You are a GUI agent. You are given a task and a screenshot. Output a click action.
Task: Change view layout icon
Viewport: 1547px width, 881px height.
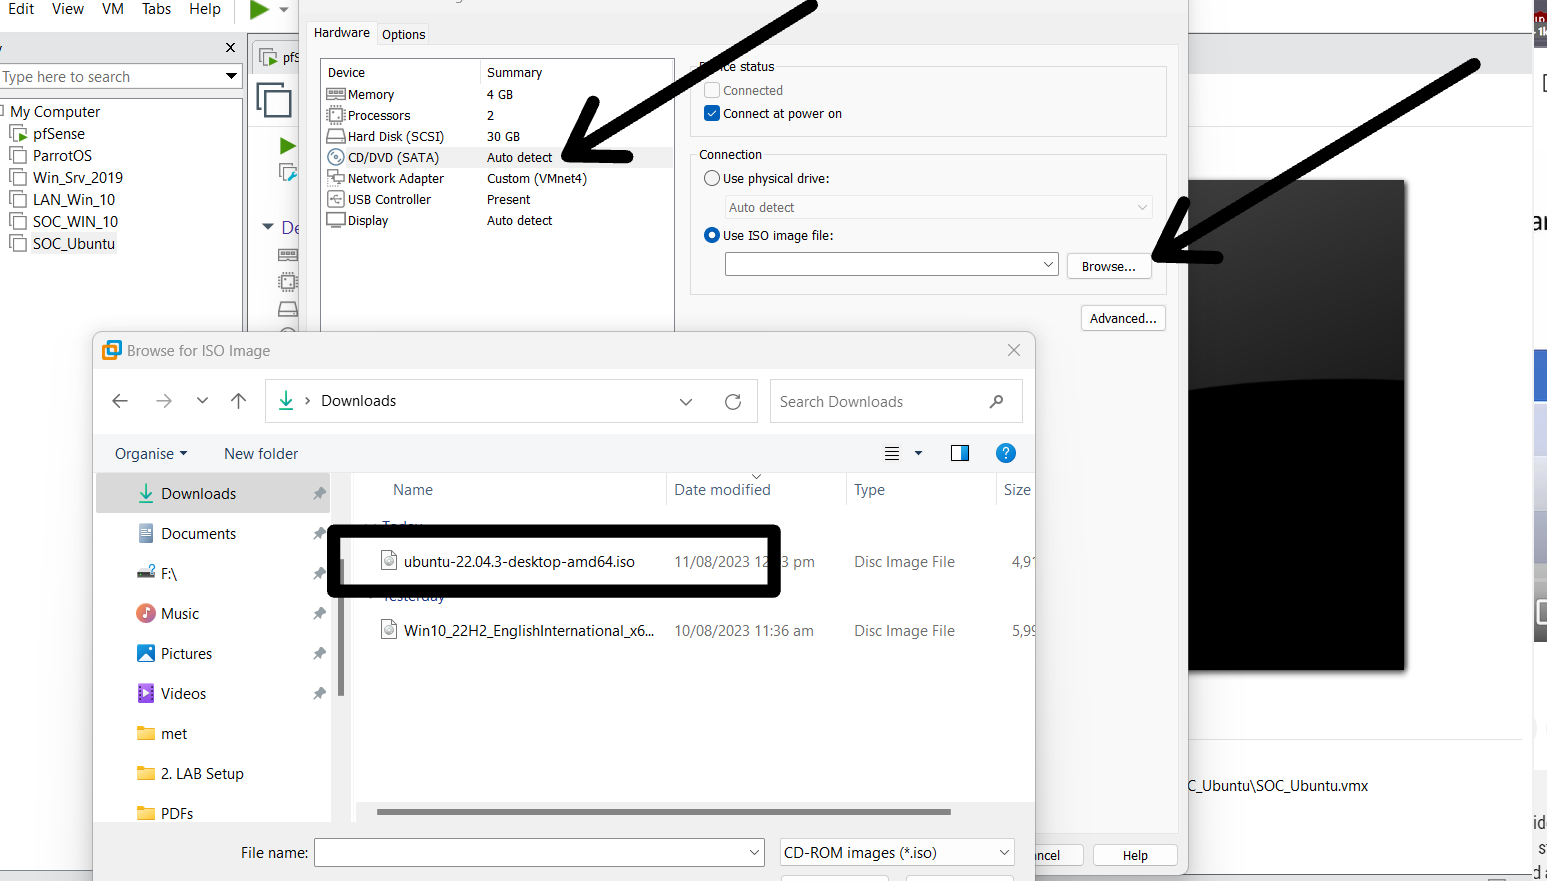(892, 453)
